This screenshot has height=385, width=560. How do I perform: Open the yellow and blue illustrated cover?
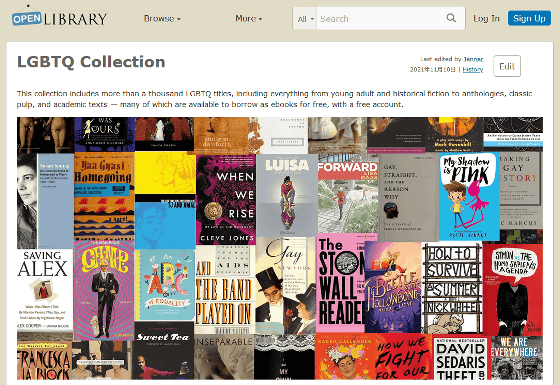click(x=165, y=200)
